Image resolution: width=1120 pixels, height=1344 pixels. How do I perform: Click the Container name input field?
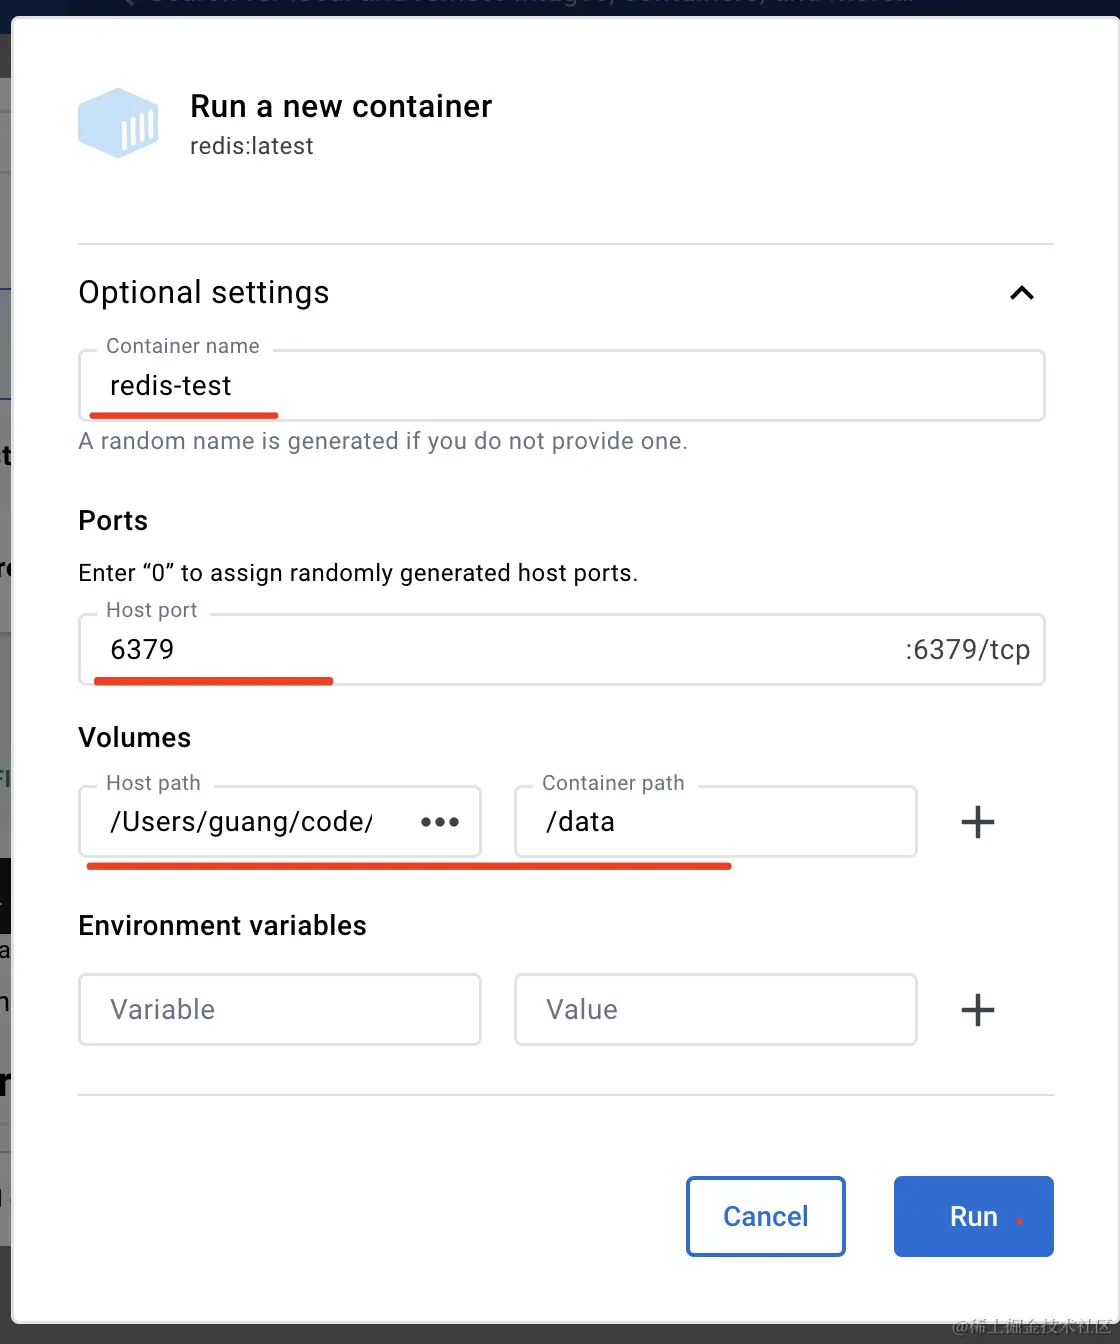click(560, 386)
